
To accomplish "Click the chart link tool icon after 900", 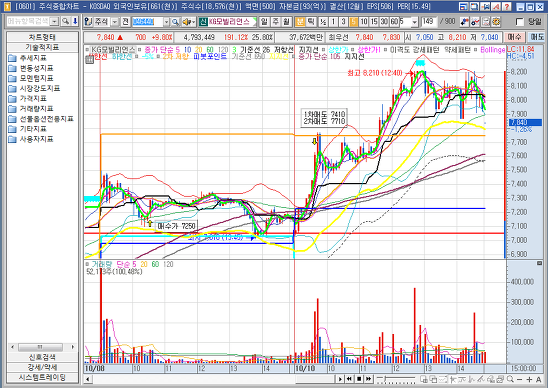I will (x=464, y=22).
